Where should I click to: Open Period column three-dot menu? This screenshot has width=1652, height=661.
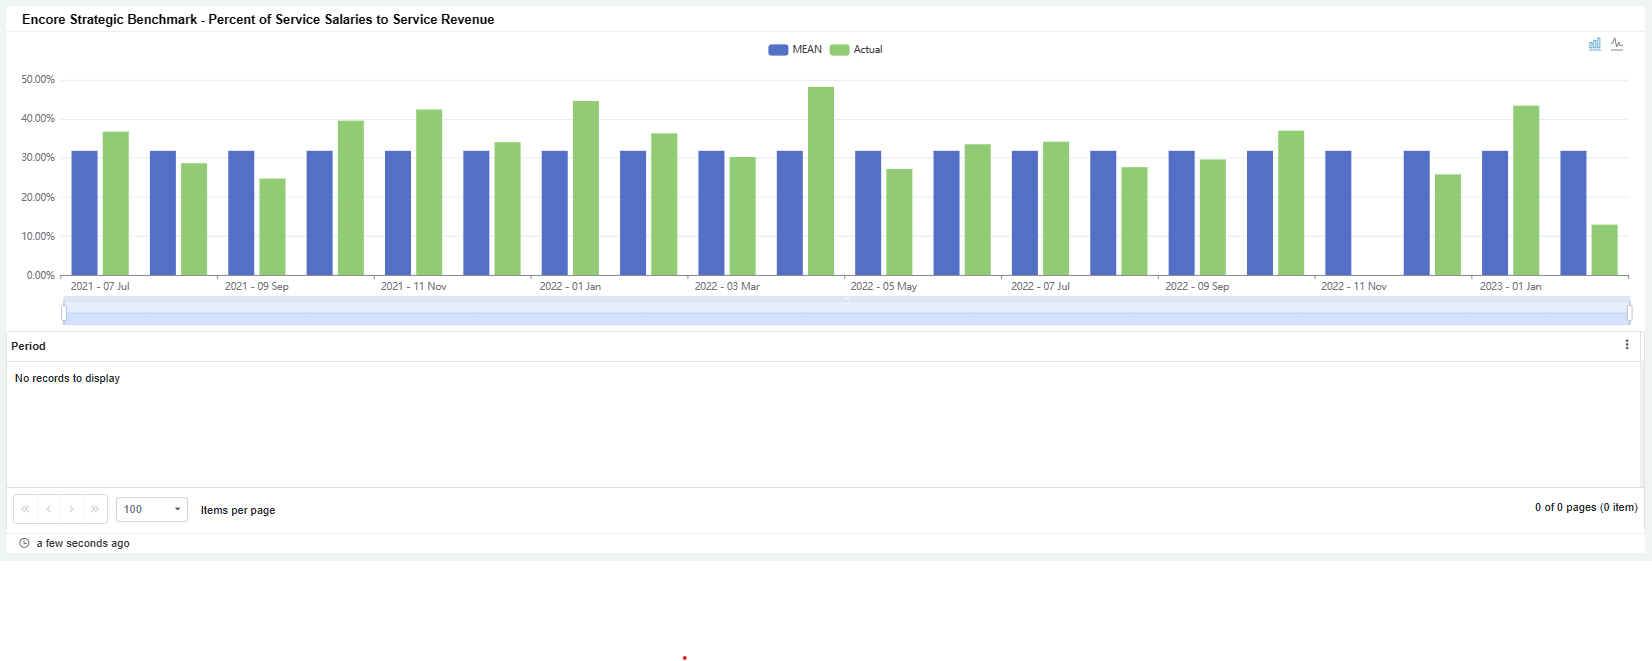pyautogui.click(x=1627, y=345)
